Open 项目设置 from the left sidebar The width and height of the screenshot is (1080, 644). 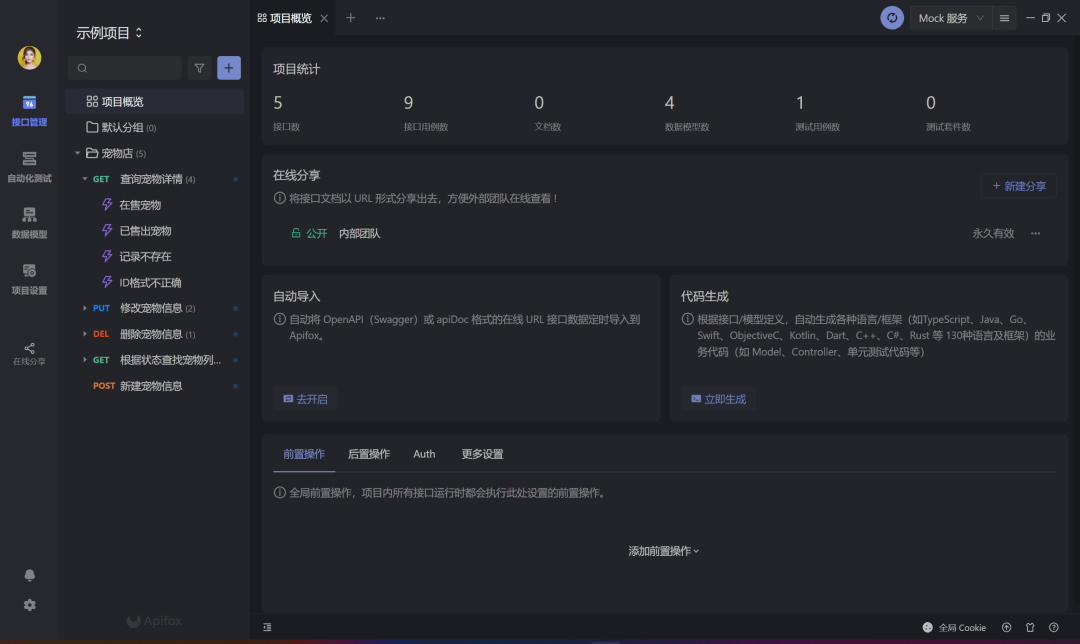click(x=29, y=278)
